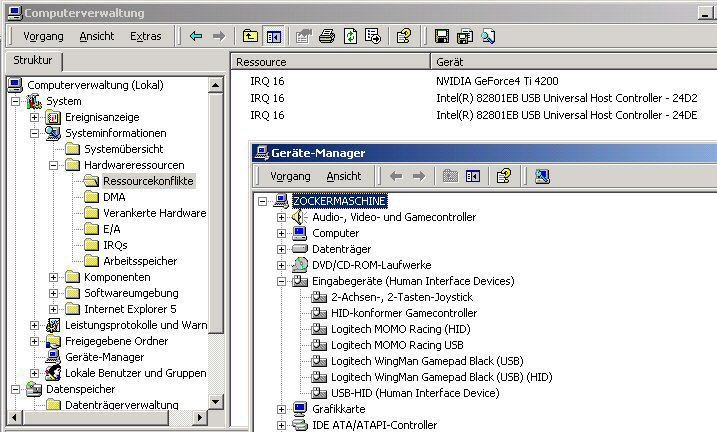Screen dimensions: 717x432
Task: Open the Extras menu
Action: click(145, 36)
